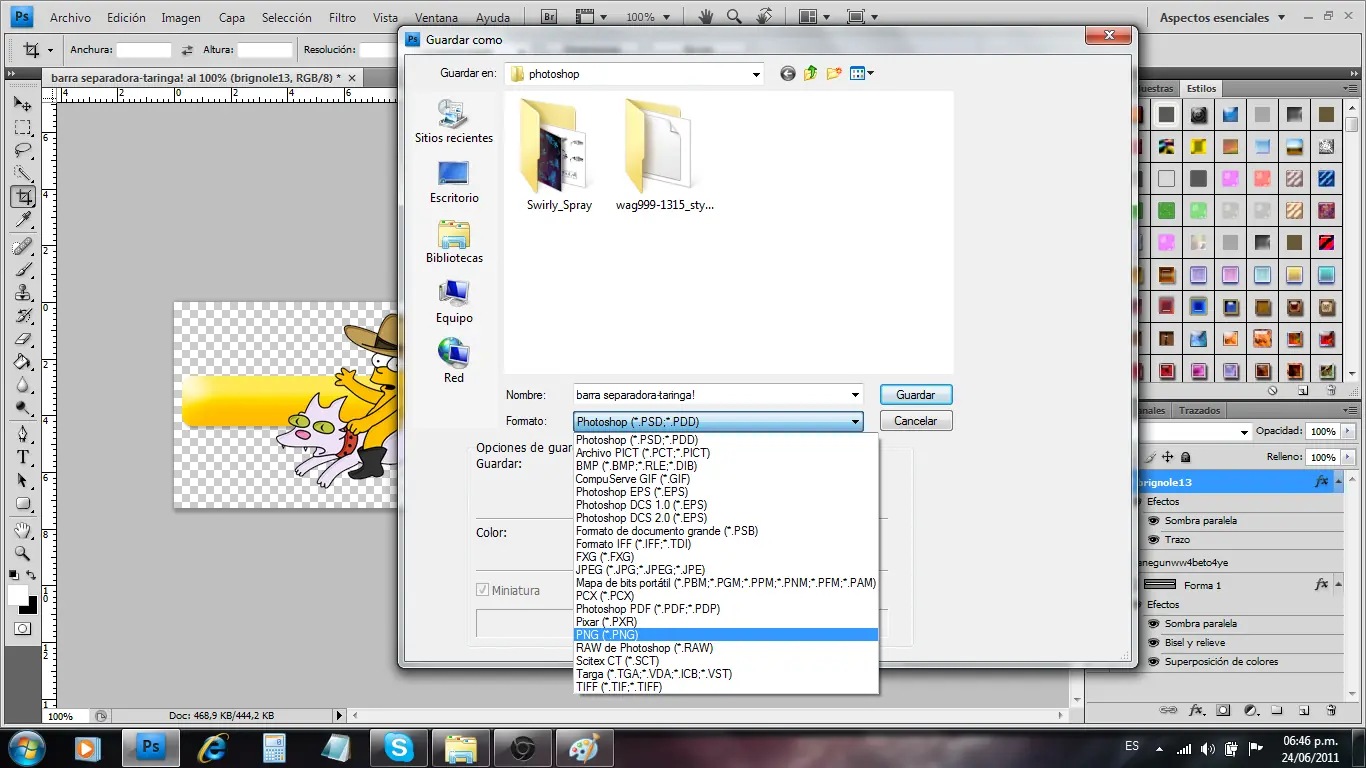Create a new folder in save dialog
Screen dimensions: 1366x768
834,73
